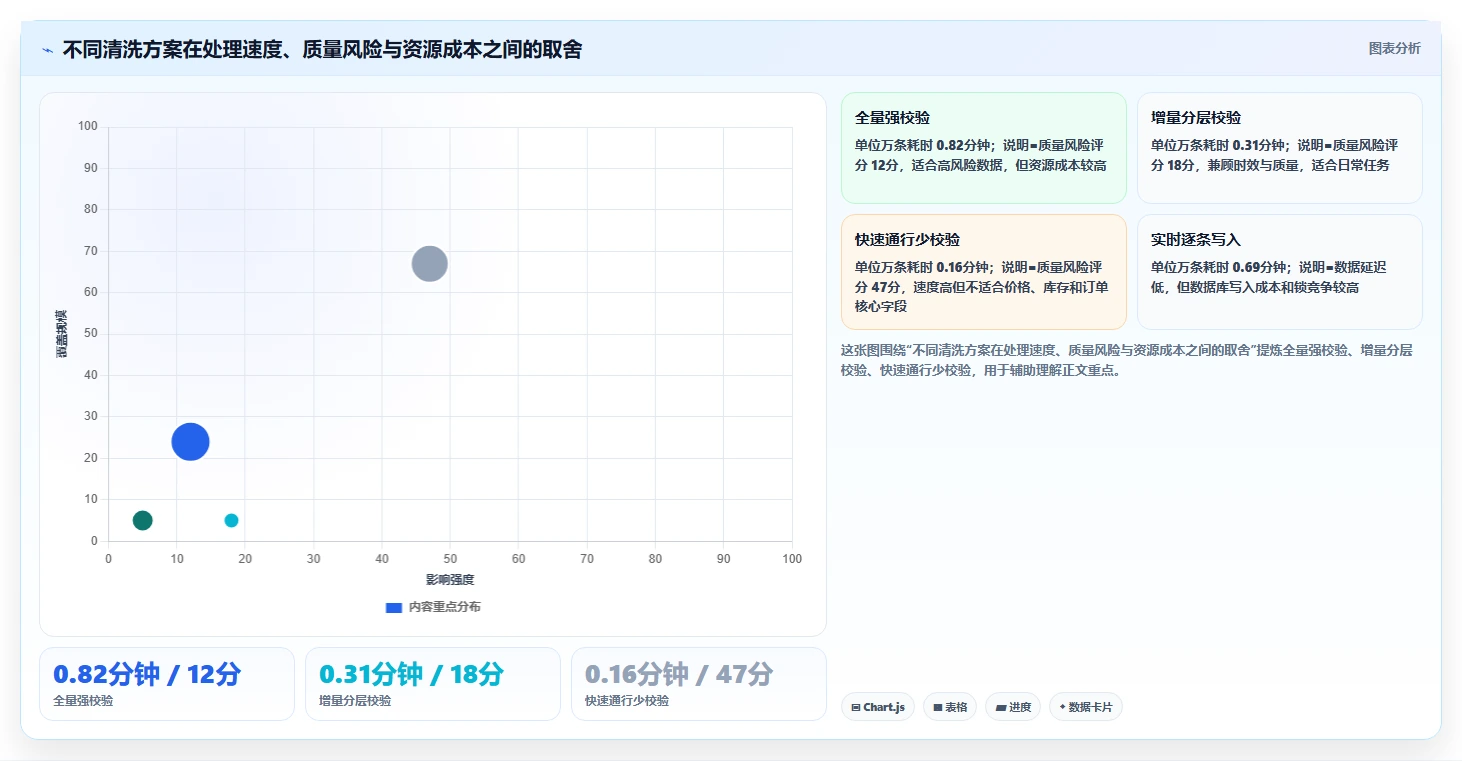This screenshot has height=761, width=1462.
Task: Click the 0.82分钟 / 12分 metric card
Action: (x=167, y=684)
